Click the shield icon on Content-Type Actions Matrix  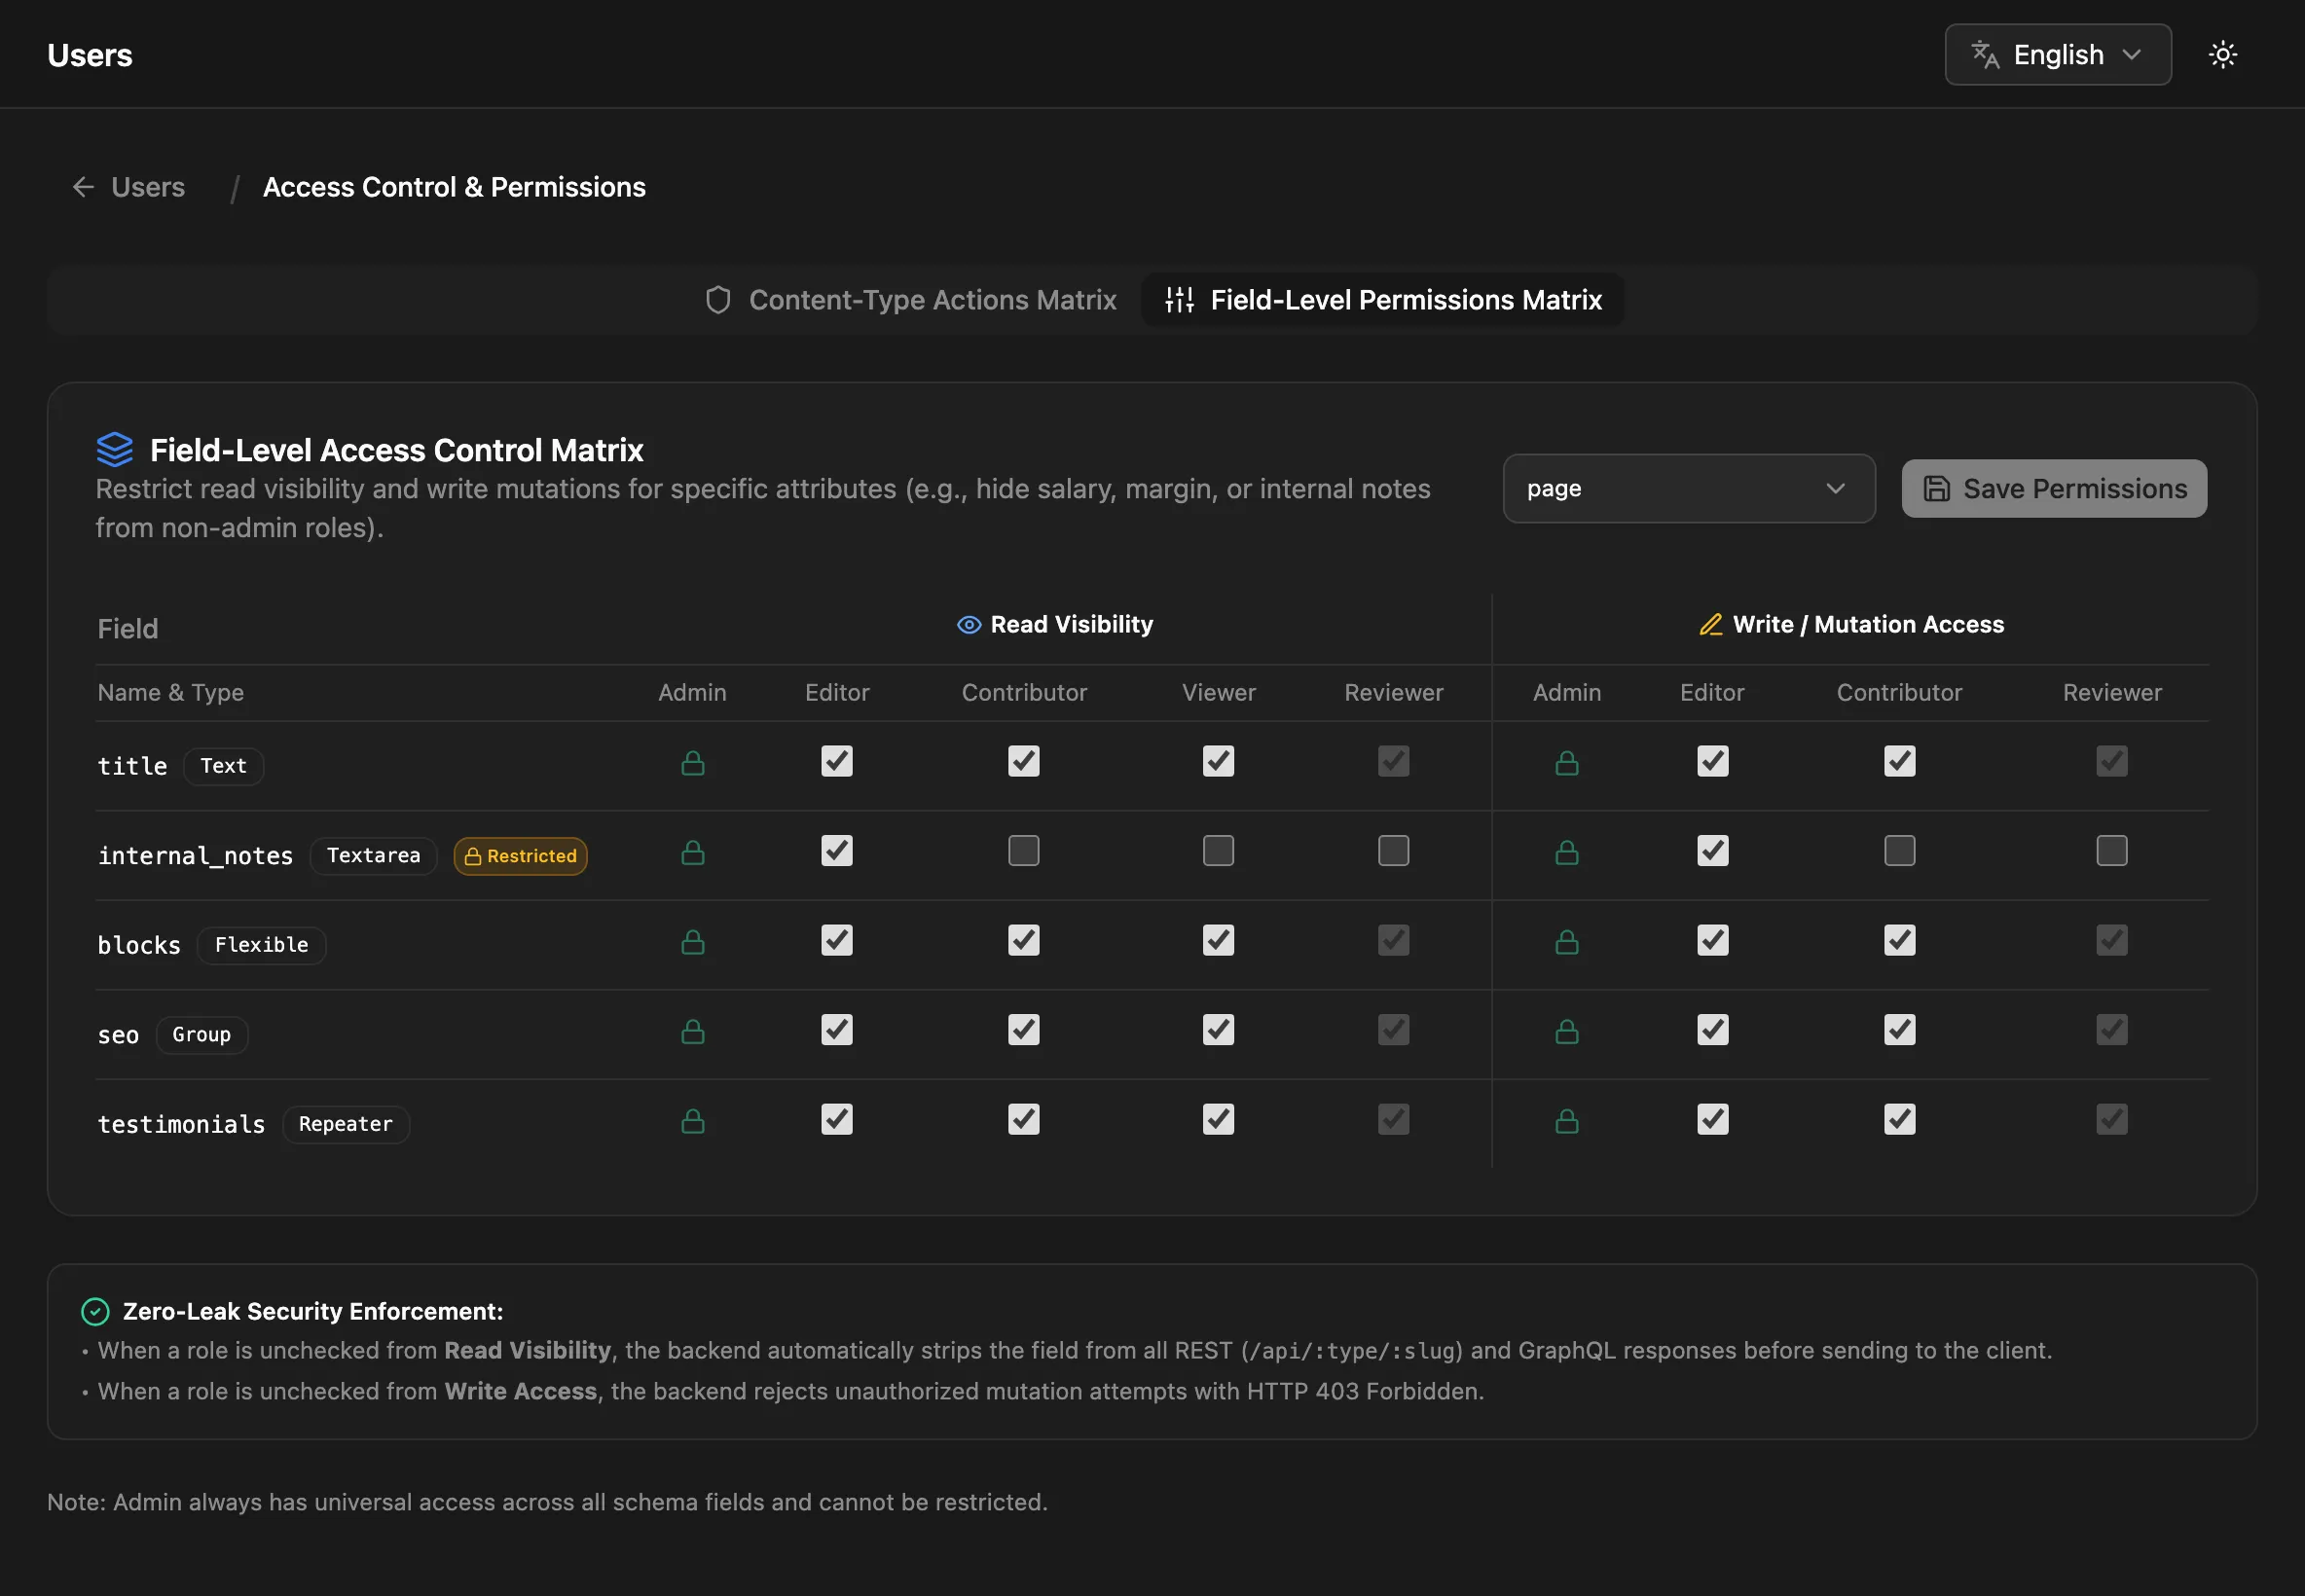pos(718,300)
